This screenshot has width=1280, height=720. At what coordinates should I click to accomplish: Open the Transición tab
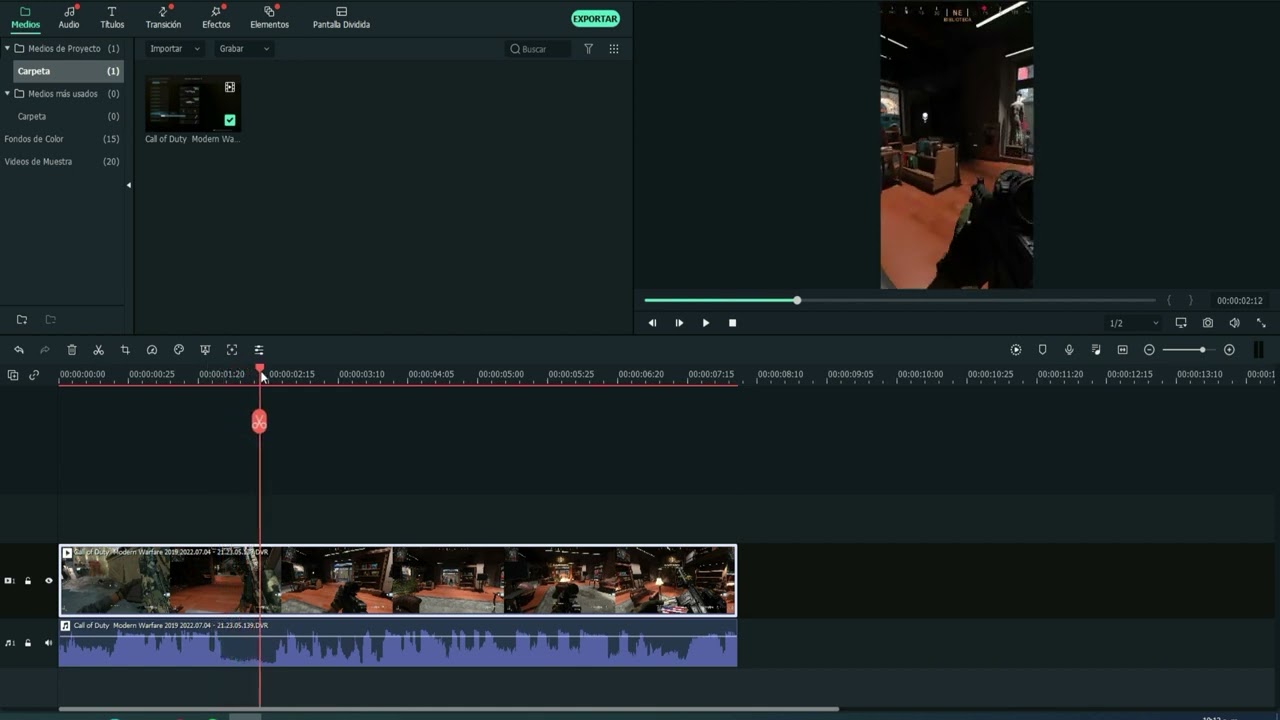coord(163,17)
